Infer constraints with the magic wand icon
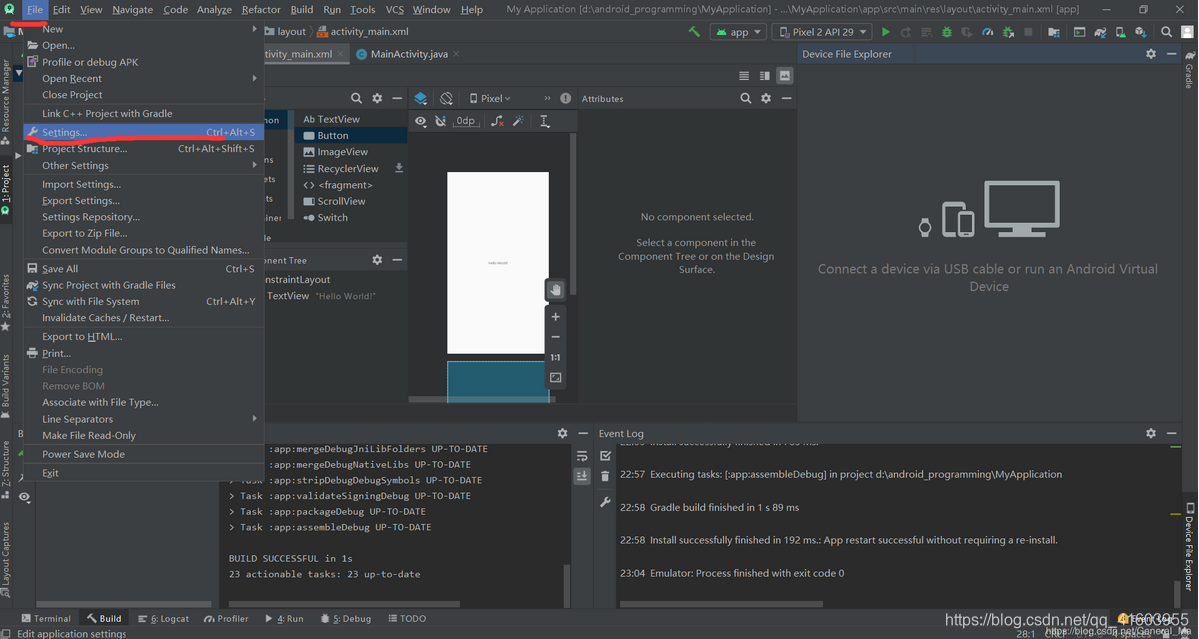 pos(518,120)
